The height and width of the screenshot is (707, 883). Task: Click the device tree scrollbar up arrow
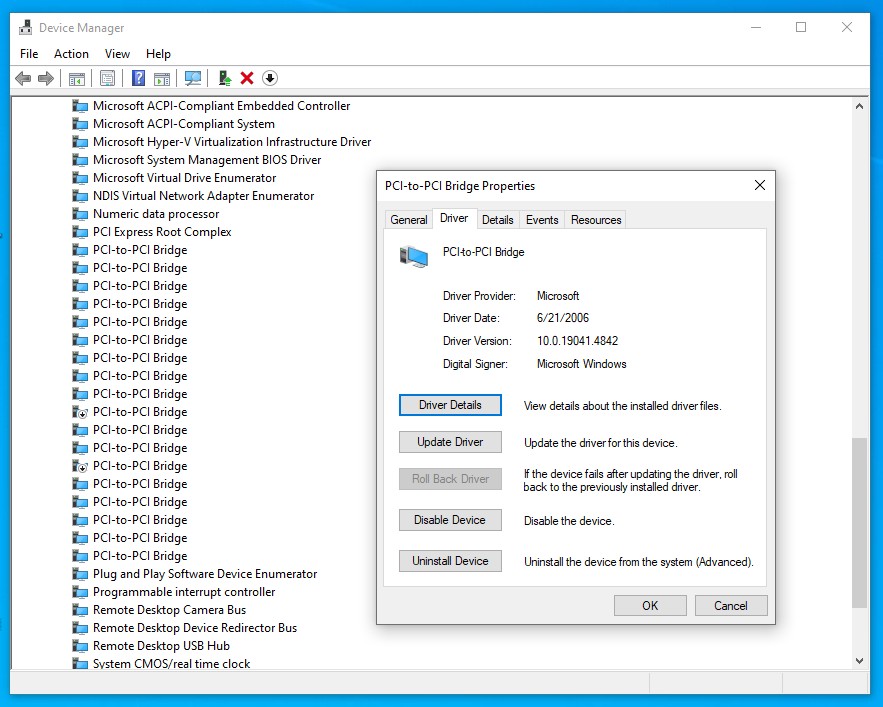[859, 106]
